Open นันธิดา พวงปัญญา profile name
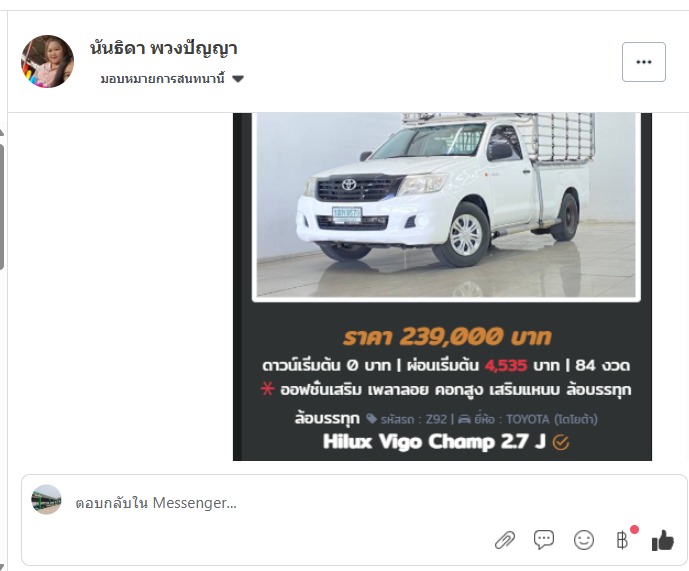 pyautogui.click(x=163, y=48)
